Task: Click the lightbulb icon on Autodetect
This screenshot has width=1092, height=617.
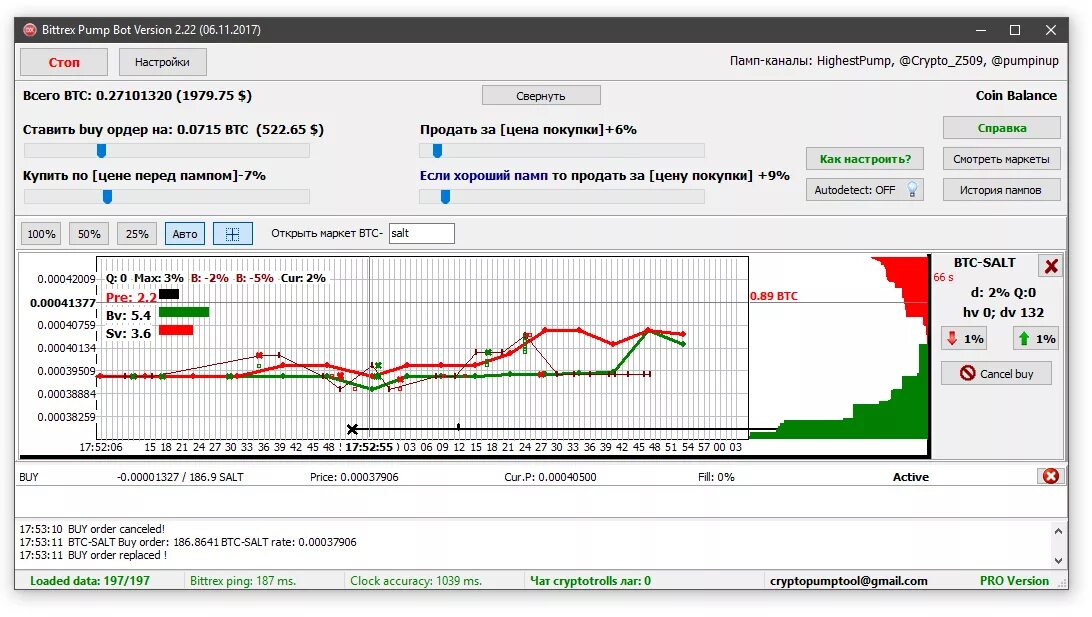Action: tap(912, 189)
